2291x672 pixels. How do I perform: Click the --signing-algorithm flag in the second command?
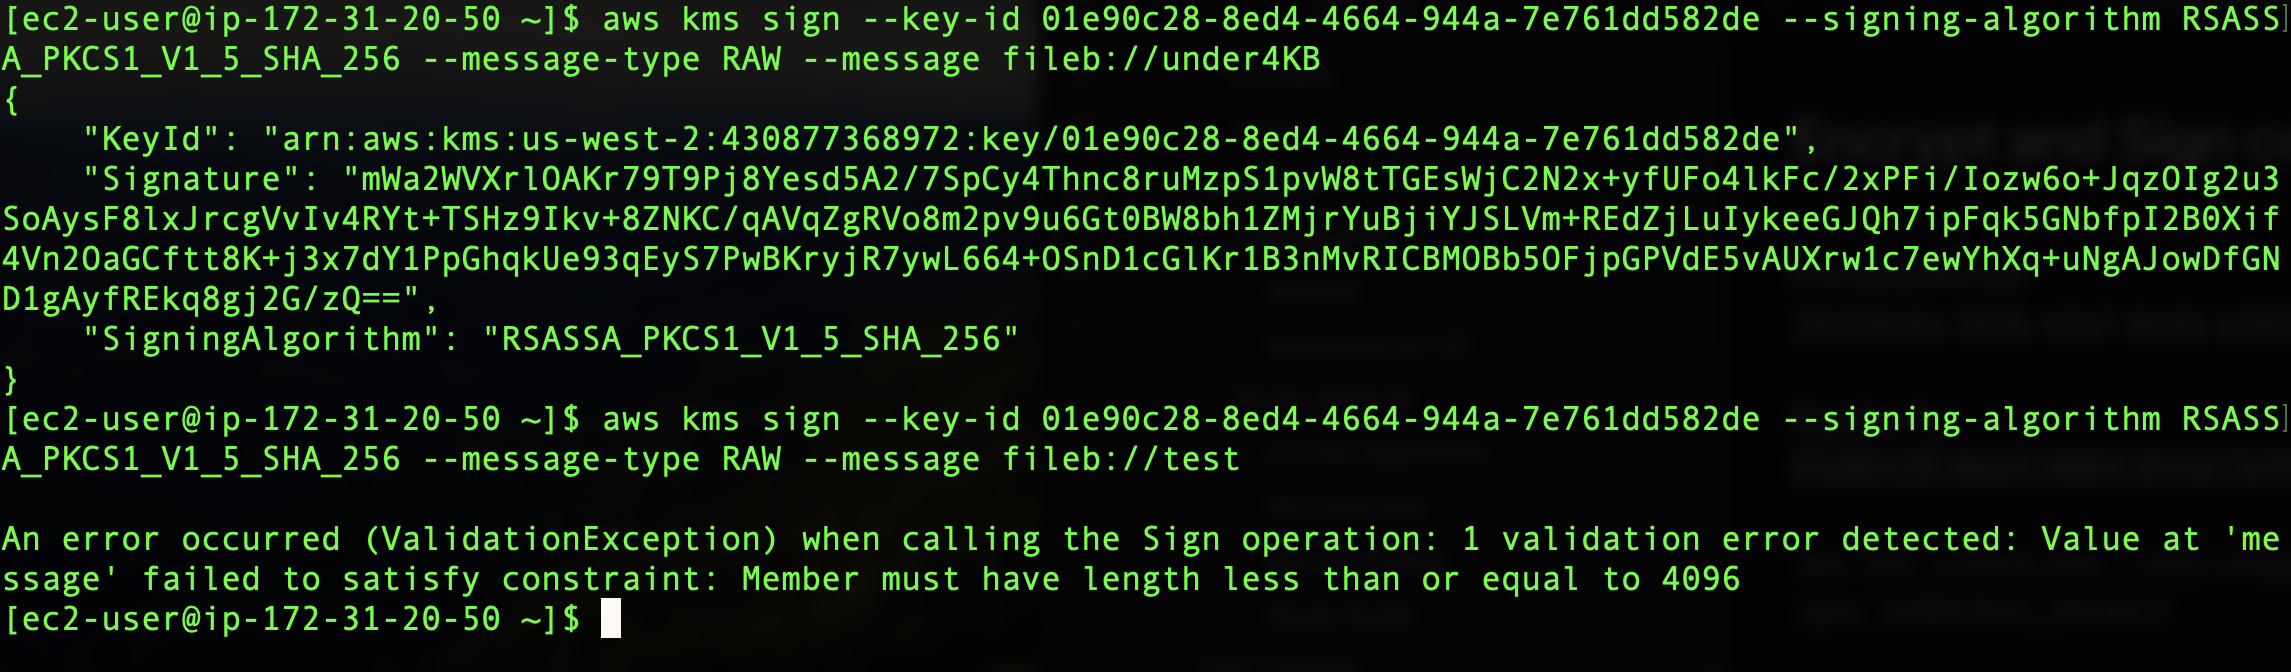1971,419
